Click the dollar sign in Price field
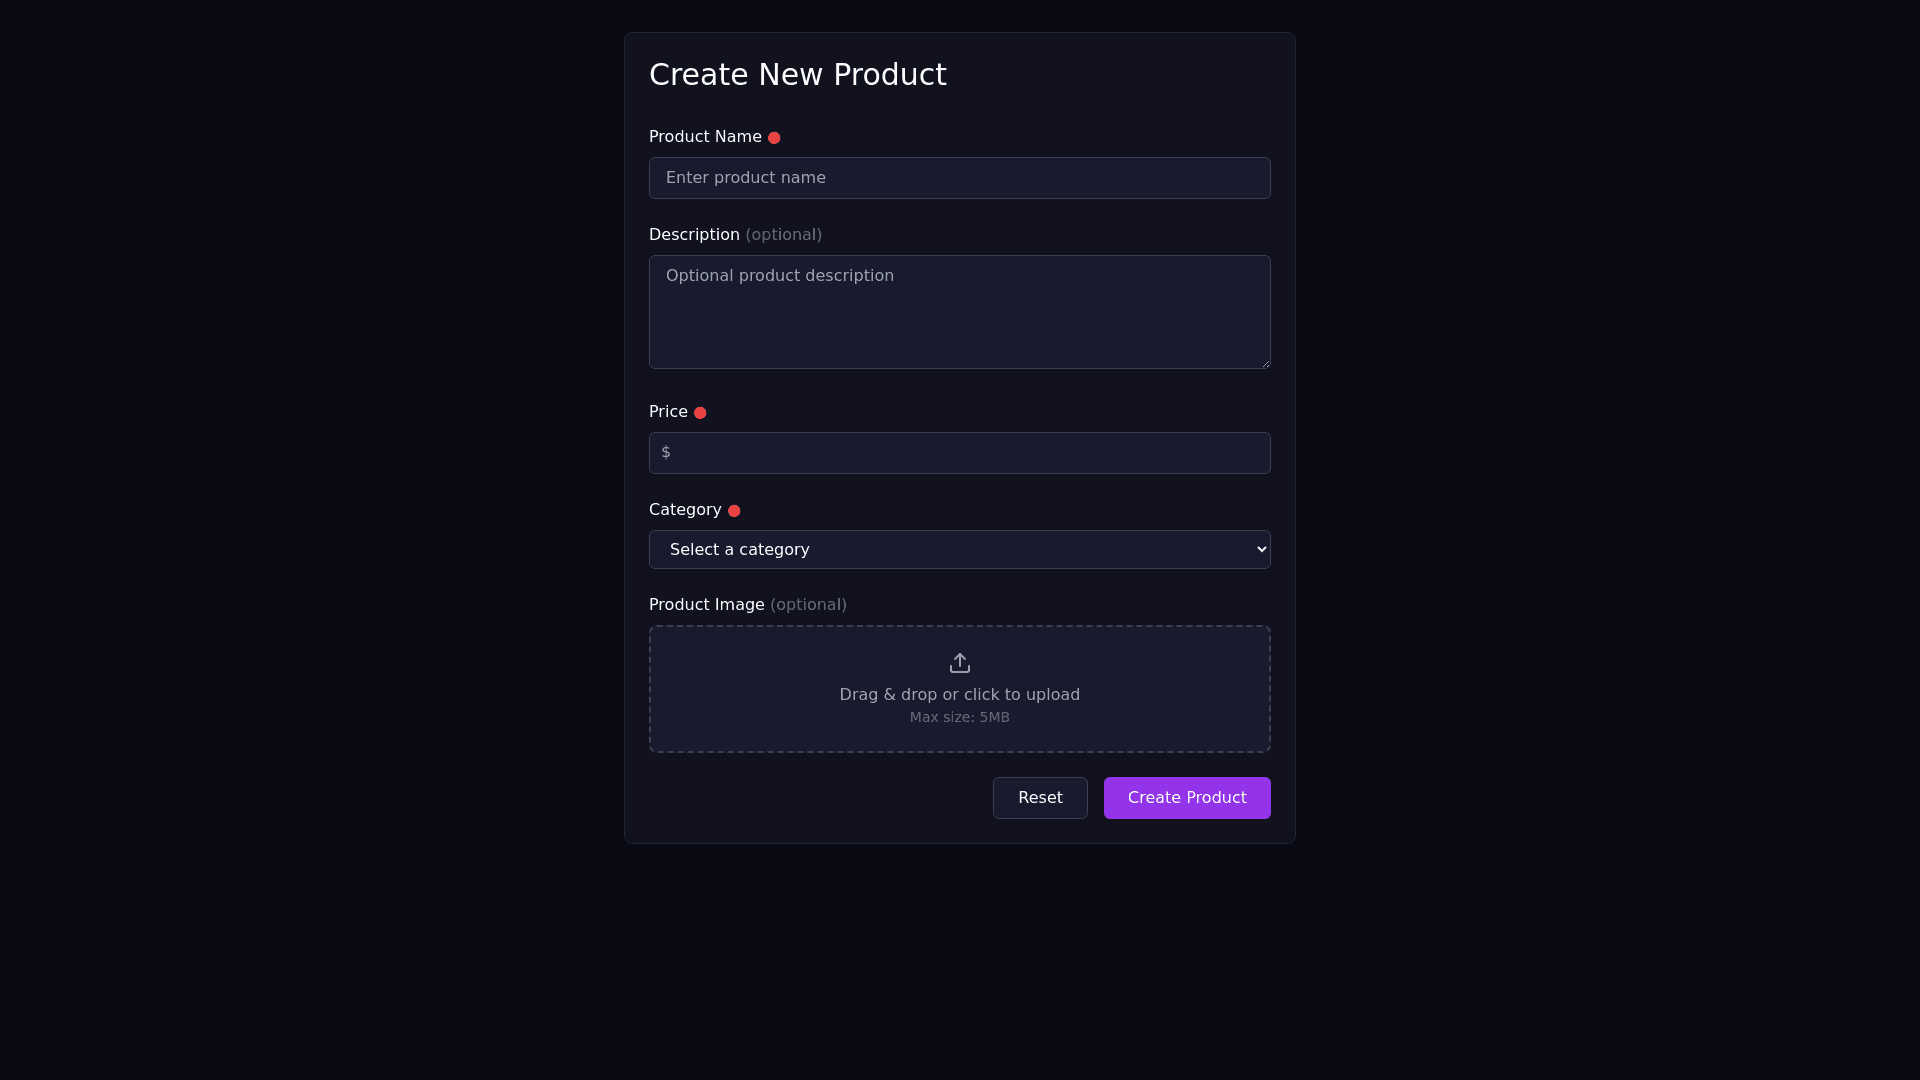This screenshot has height=1080, width=1920. [666, 453]
